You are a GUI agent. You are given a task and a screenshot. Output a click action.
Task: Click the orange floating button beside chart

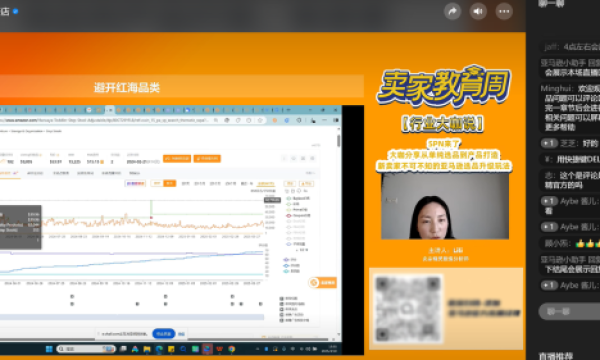coord(322,282)
